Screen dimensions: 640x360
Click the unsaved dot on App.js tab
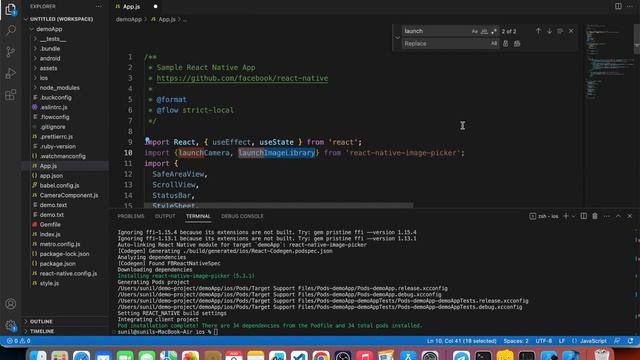pyautogui.click(x=156, y=7)
